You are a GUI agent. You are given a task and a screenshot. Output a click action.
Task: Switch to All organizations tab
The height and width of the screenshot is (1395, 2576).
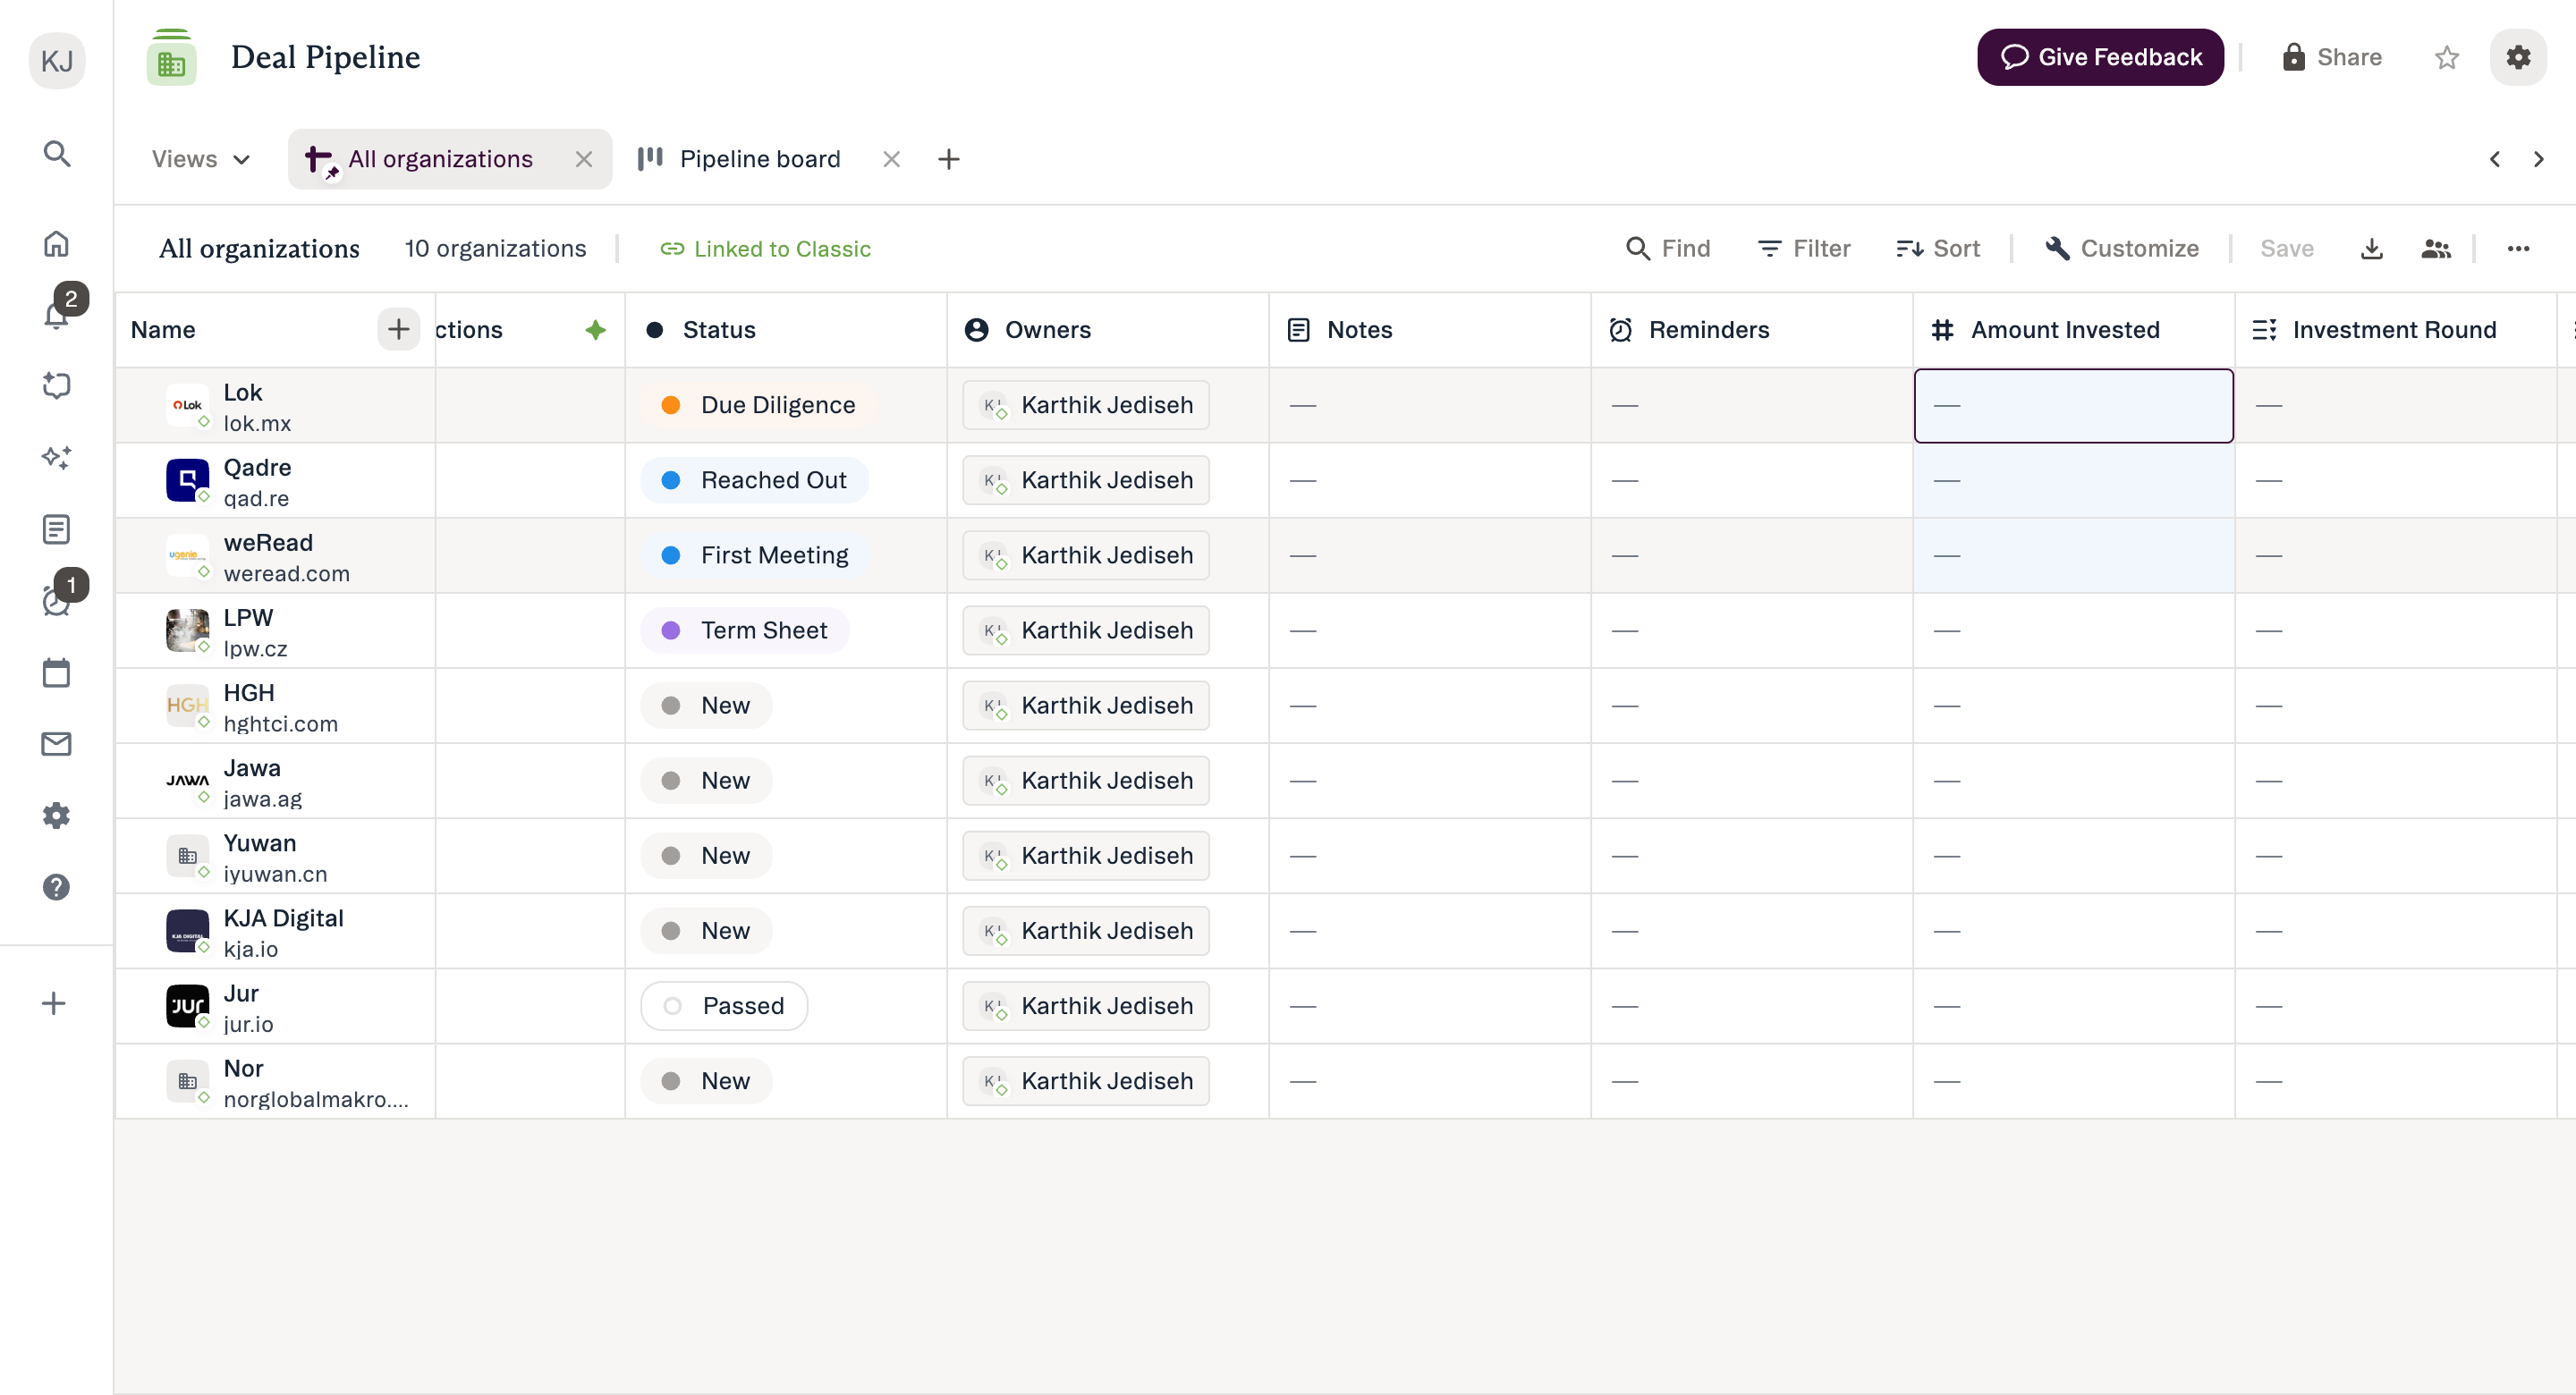(440, 159)
